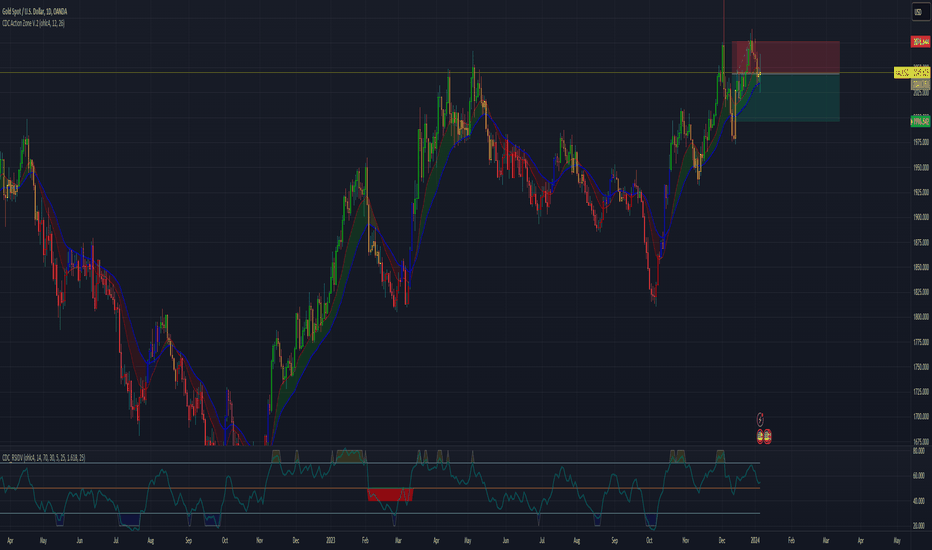Select the CDC Action Zone V.2 indicator legend
Image resolution: width=932 pixels, height=550 pixels.
click(x=33, y=23)
